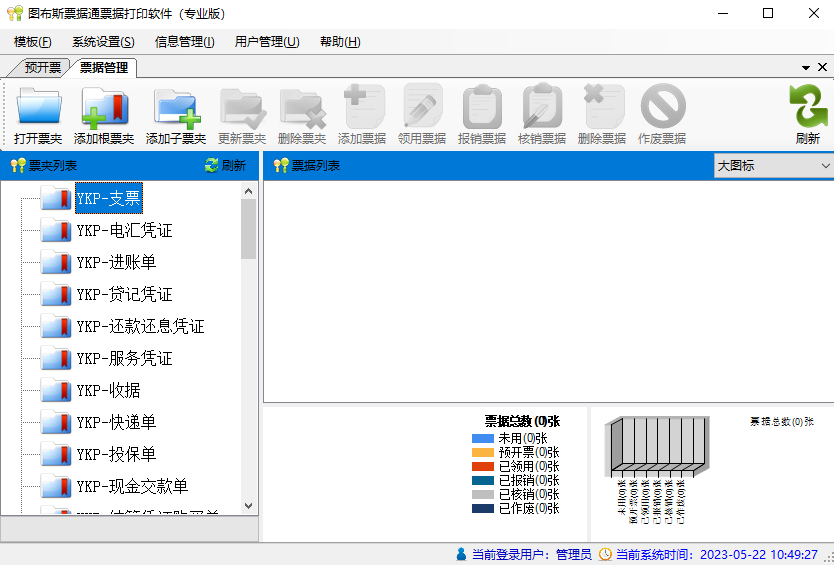The width and height of the screenshot is (834, 565).
Task: Click the clock icon in status bar
Action: (605, 554)
